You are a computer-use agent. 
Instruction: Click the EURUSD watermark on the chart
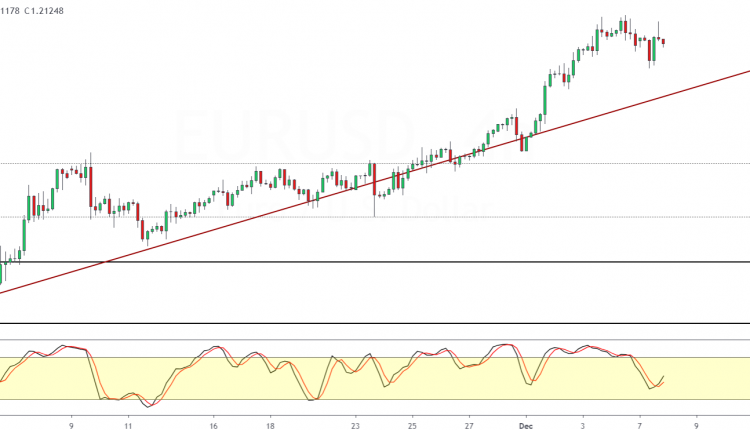pos(295,130)
